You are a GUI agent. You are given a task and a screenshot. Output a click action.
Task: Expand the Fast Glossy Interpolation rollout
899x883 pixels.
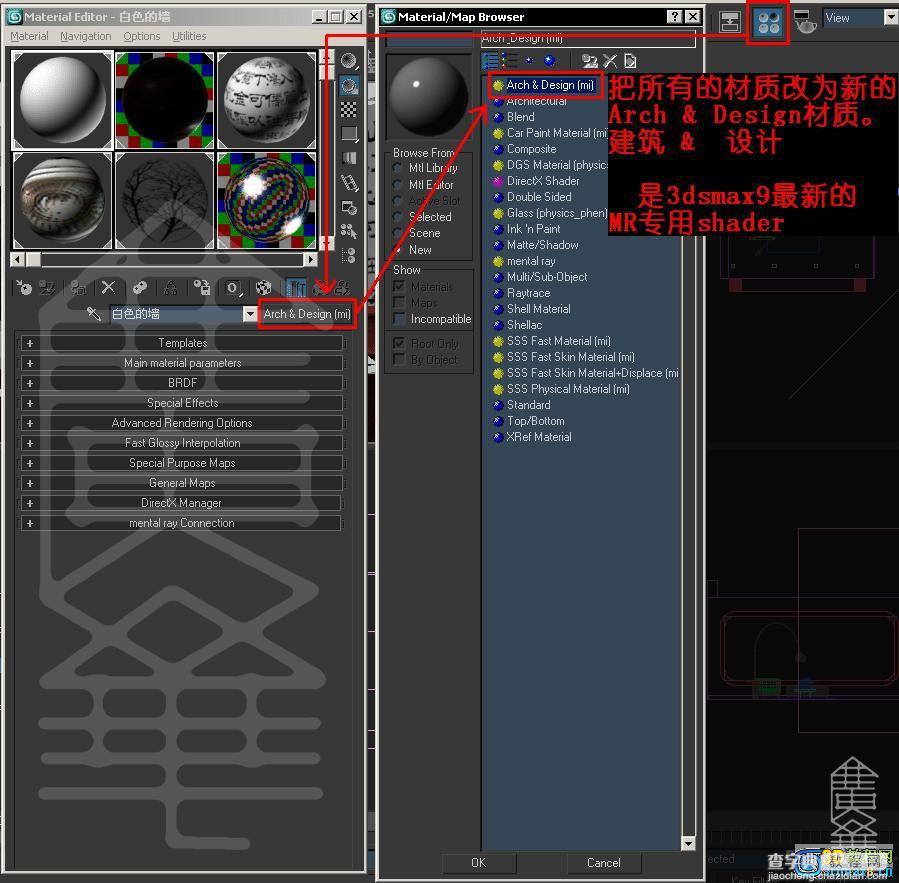coord(182,443)
